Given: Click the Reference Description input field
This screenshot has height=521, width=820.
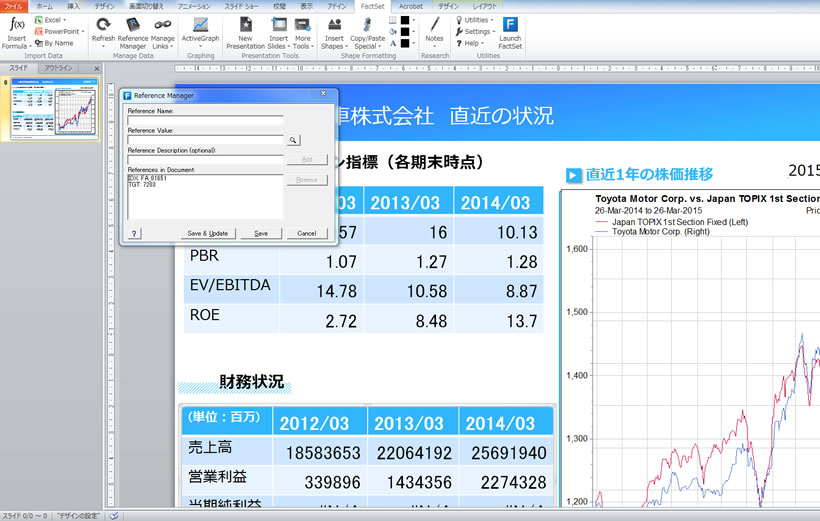Looking at the screenshot, I should [x=205, y=159].
